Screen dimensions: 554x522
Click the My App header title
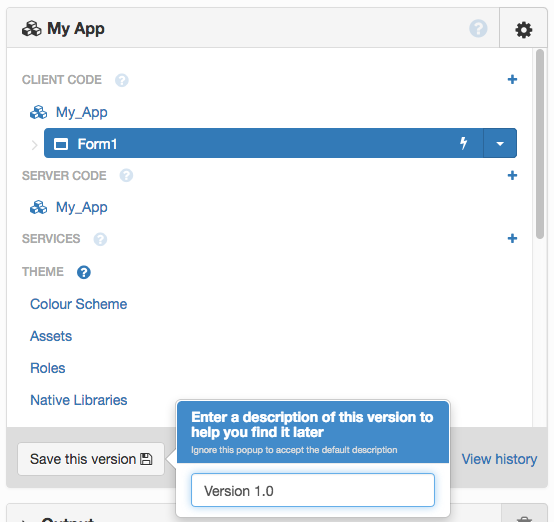point(76,28)
